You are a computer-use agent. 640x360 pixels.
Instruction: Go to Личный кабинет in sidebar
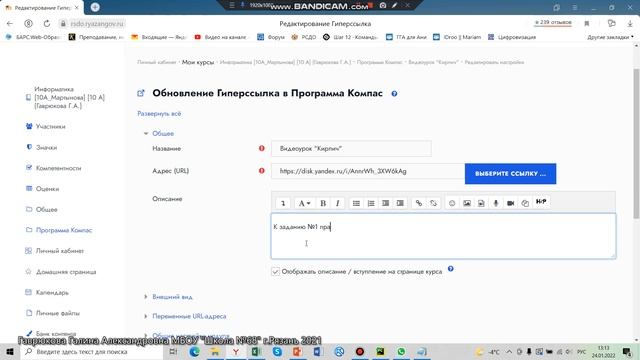click(x=60, y=251)
